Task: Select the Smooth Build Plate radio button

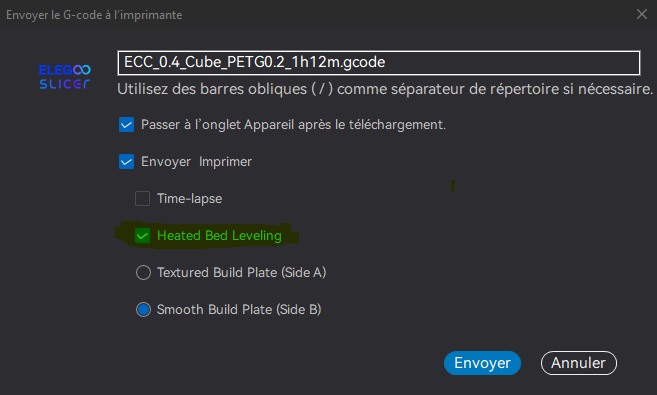Action: [143, 310]
